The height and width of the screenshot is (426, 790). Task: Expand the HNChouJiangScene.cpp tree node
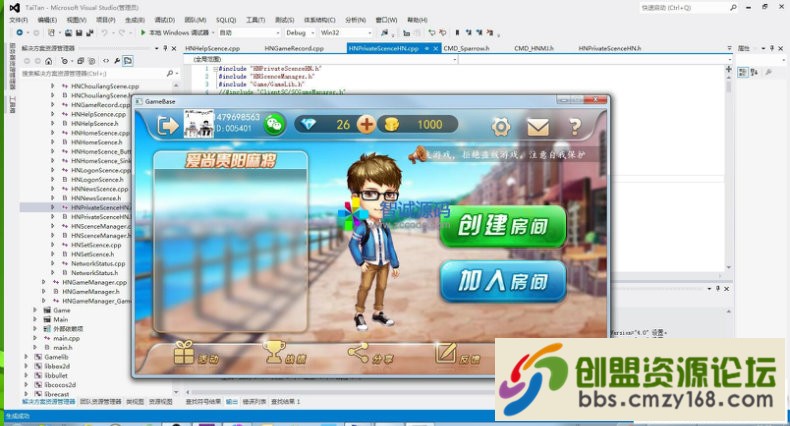tap(52, 86)
